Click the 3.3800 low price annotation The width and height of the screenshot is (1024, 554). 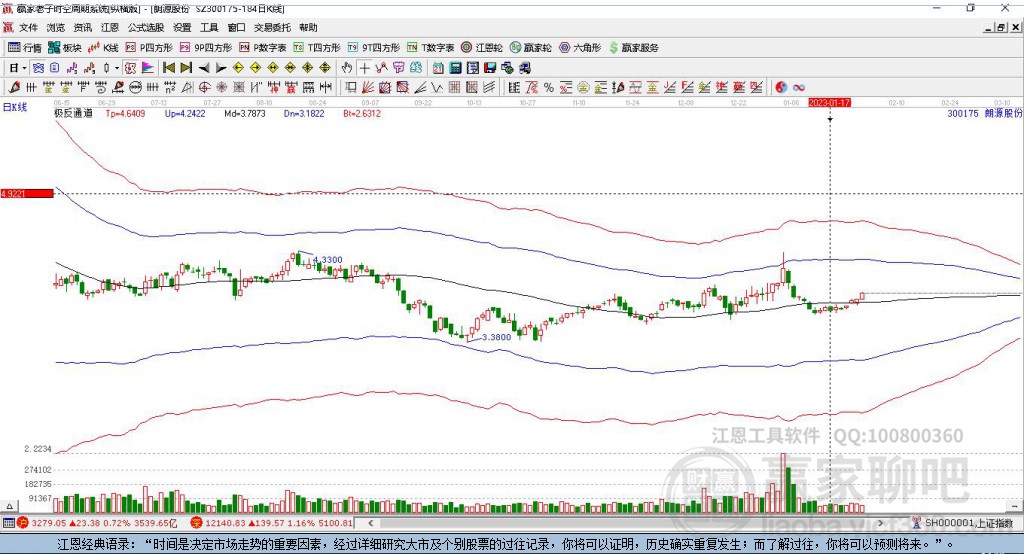pyautogui.click(x=496, y=337)
